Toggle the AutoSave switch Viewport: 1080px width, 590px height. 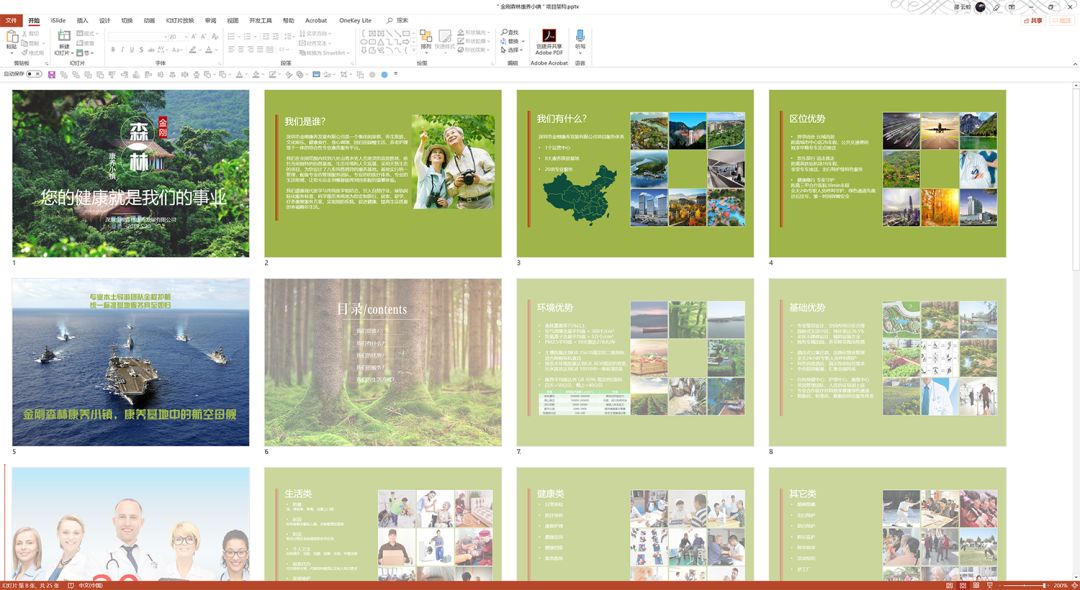(x=34, y=74)
